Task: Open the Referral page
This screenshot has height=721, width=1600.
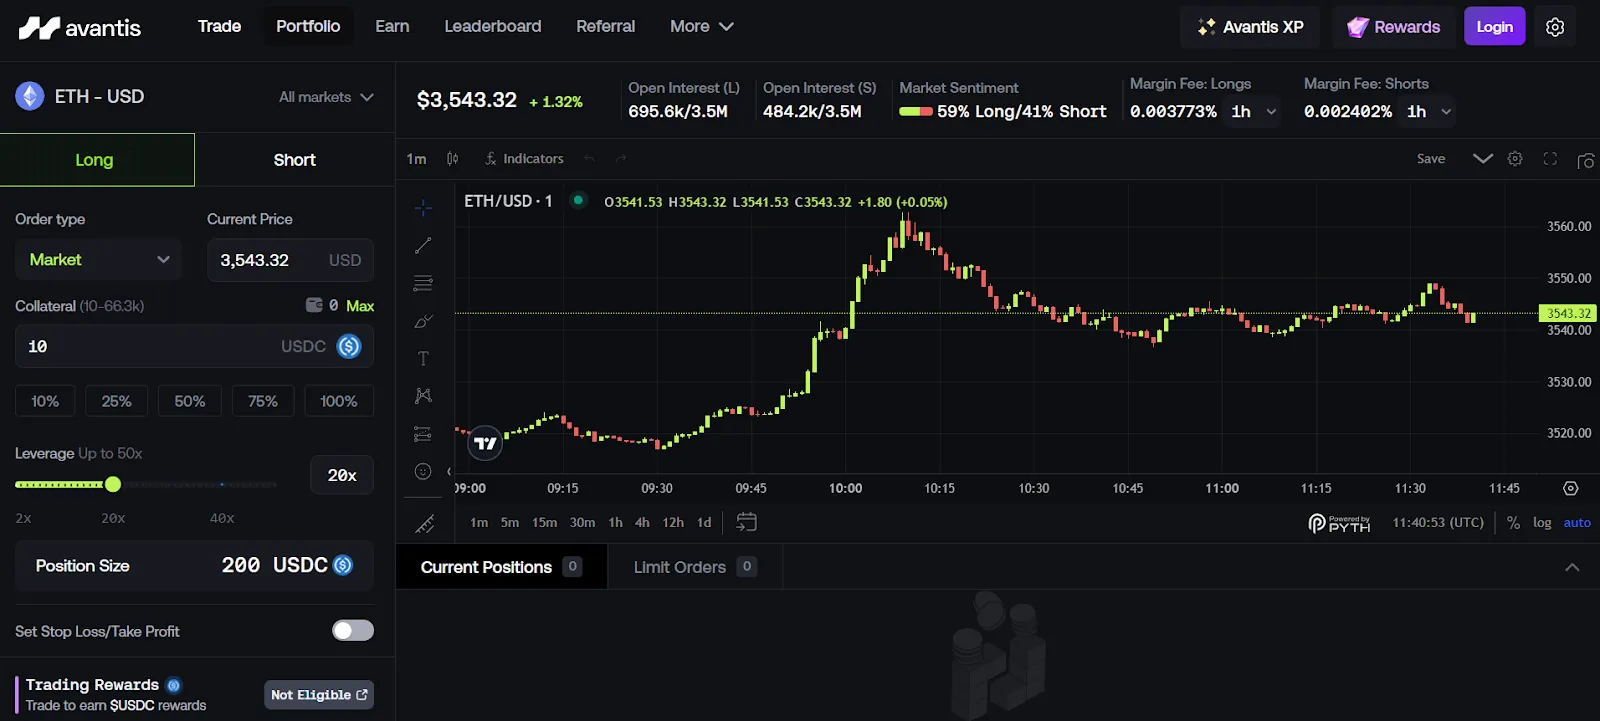Action: point(605,27)
